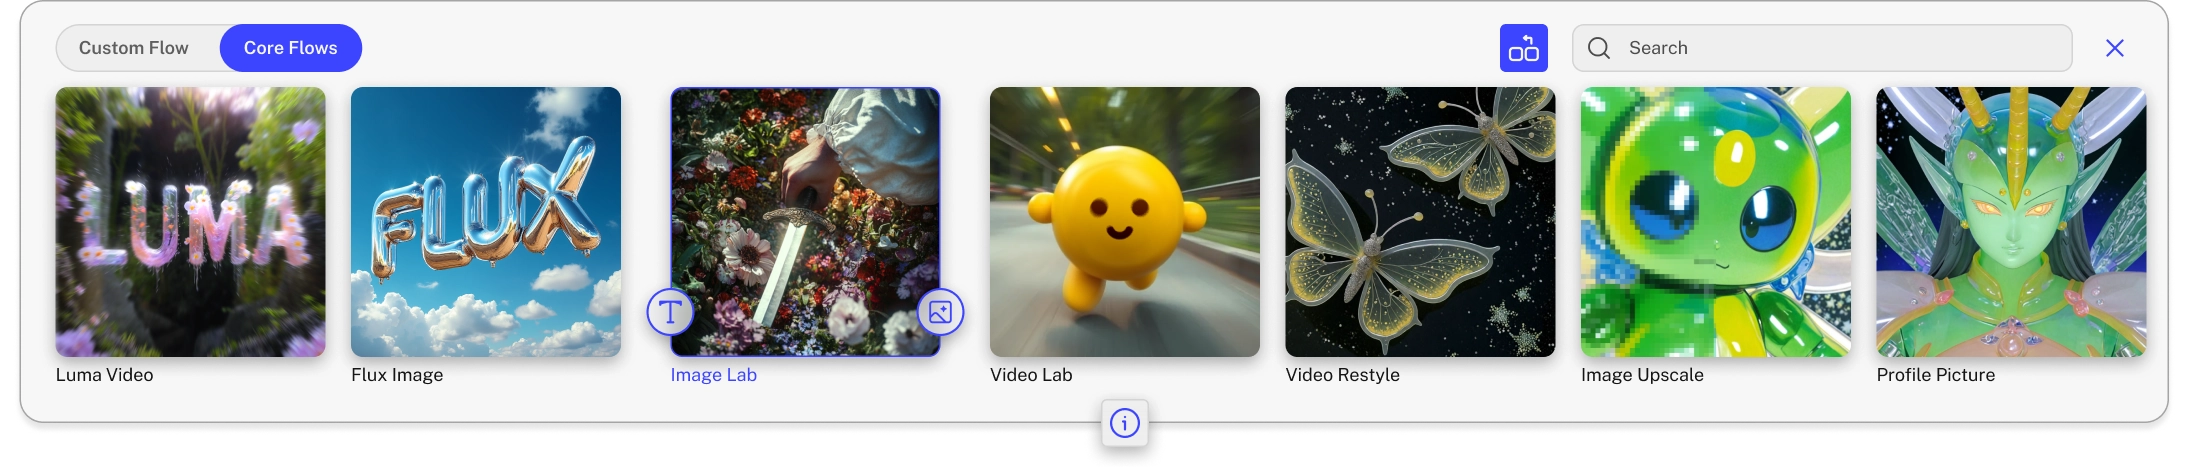Switch to the Custom Flow tab
Screen dimensions: 2189x467
tap(134, 48)
